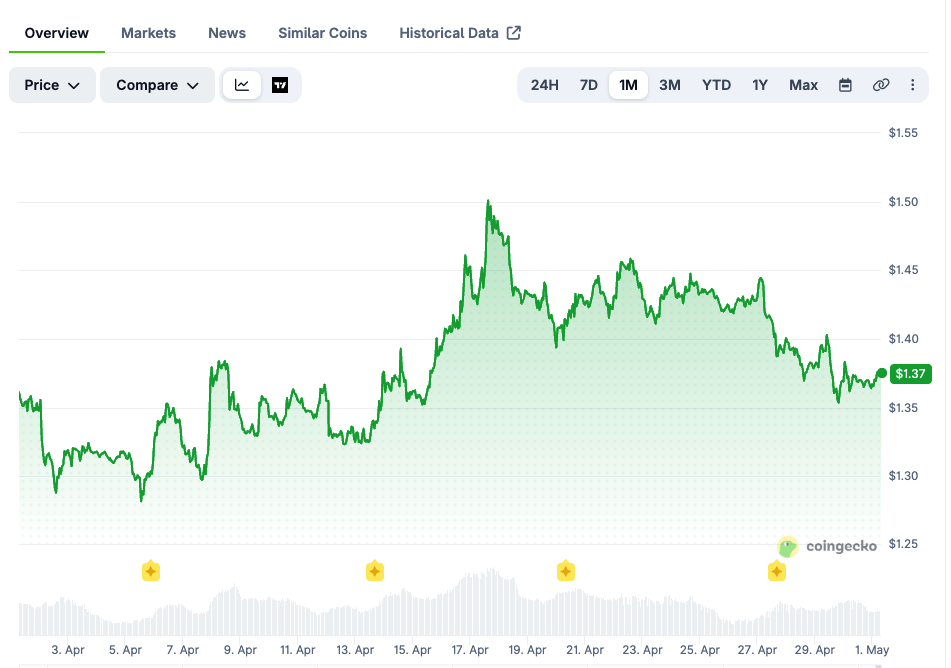
Task: Click the news marker near 5. Apr
Action: (x=151, y=571)
